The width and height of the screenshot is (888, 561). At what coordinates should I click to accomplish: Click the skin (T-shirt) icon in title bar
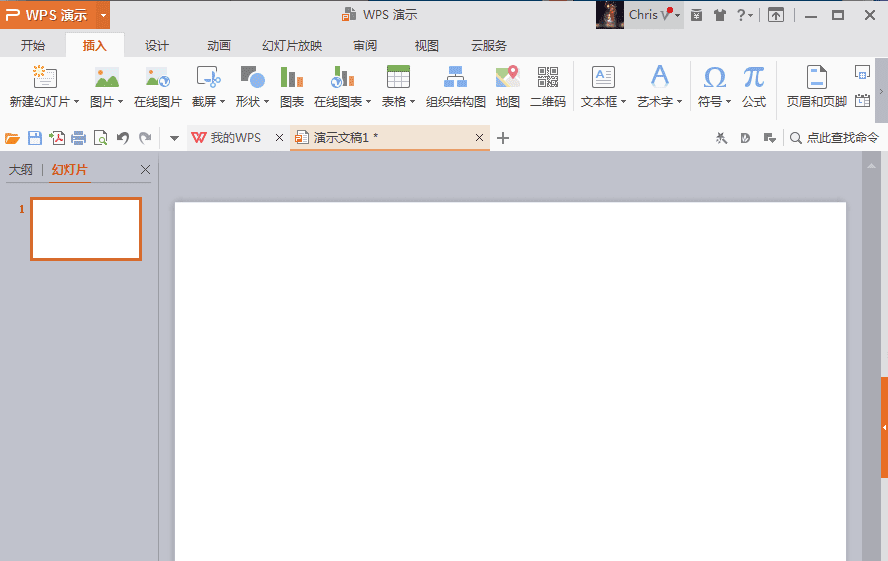tap(720, 15)
